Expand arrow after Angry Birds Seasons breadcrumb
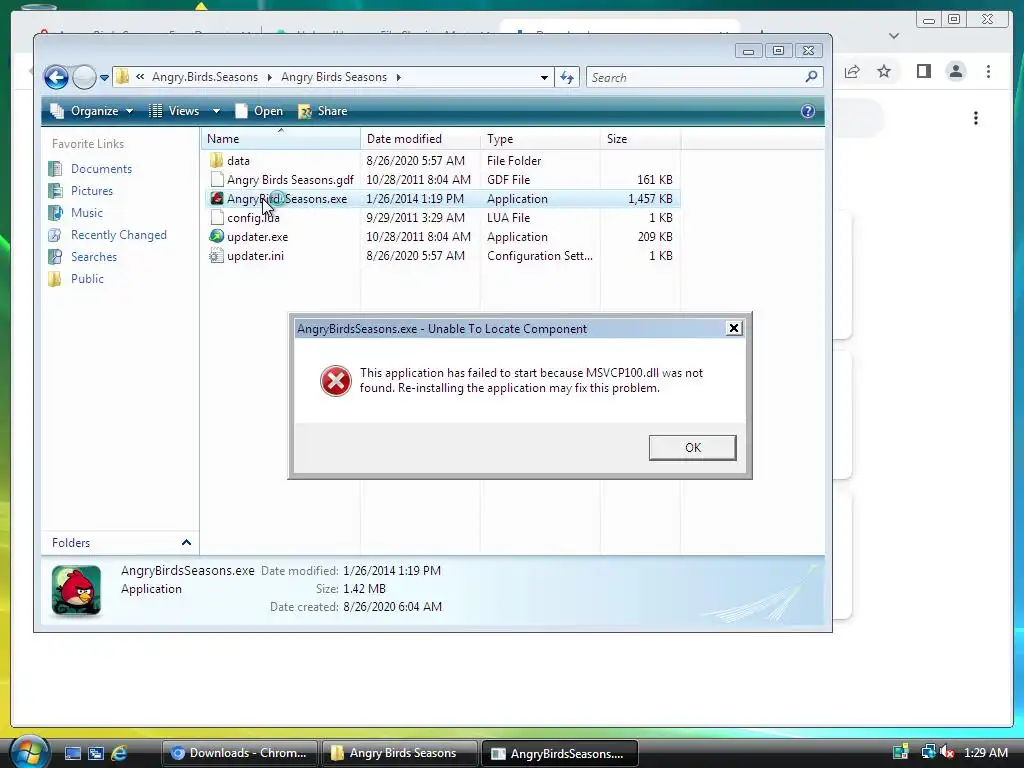Image resolution: width=1024 pixels, height=768 pixels. [398, 78]
